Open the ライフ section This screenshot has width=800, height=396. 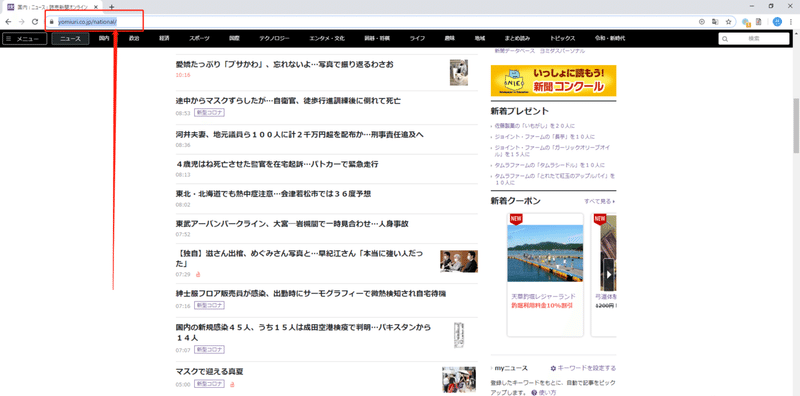click(x=417, y=39)
